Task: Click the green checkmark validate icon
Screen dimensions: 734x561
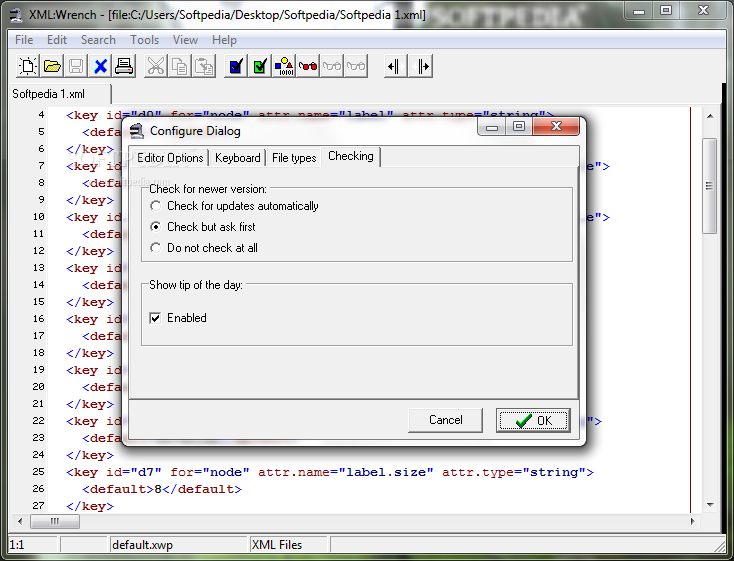Action: point(260,66)
